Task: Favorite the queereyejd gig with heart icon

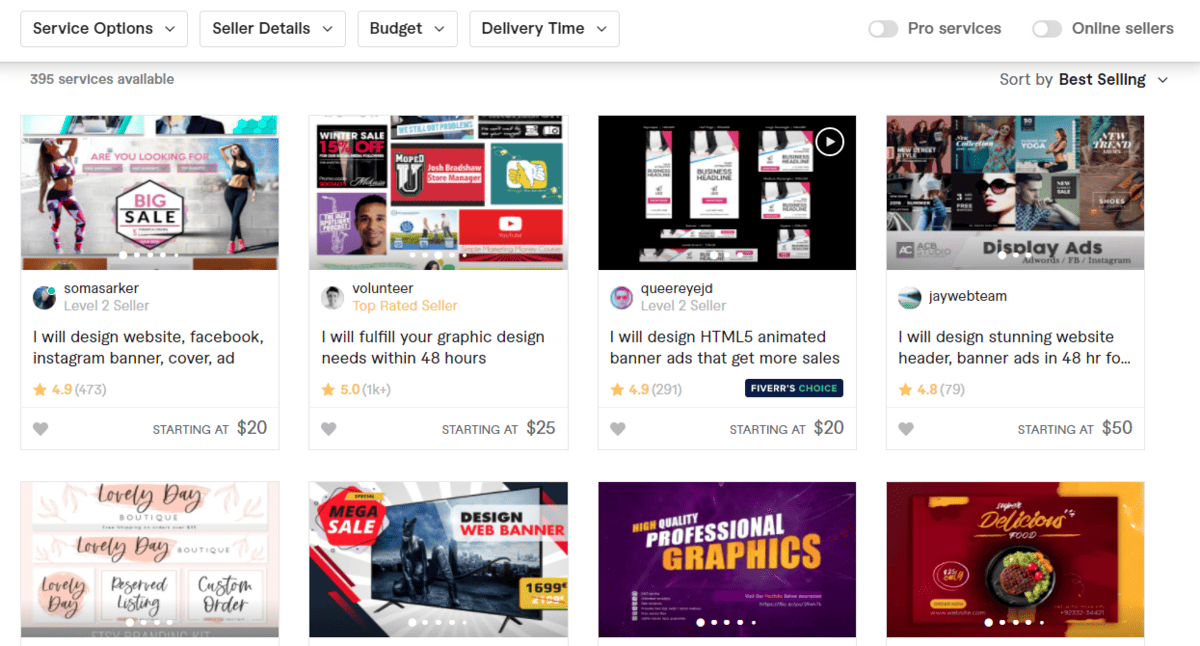Action: click(618, 429)
